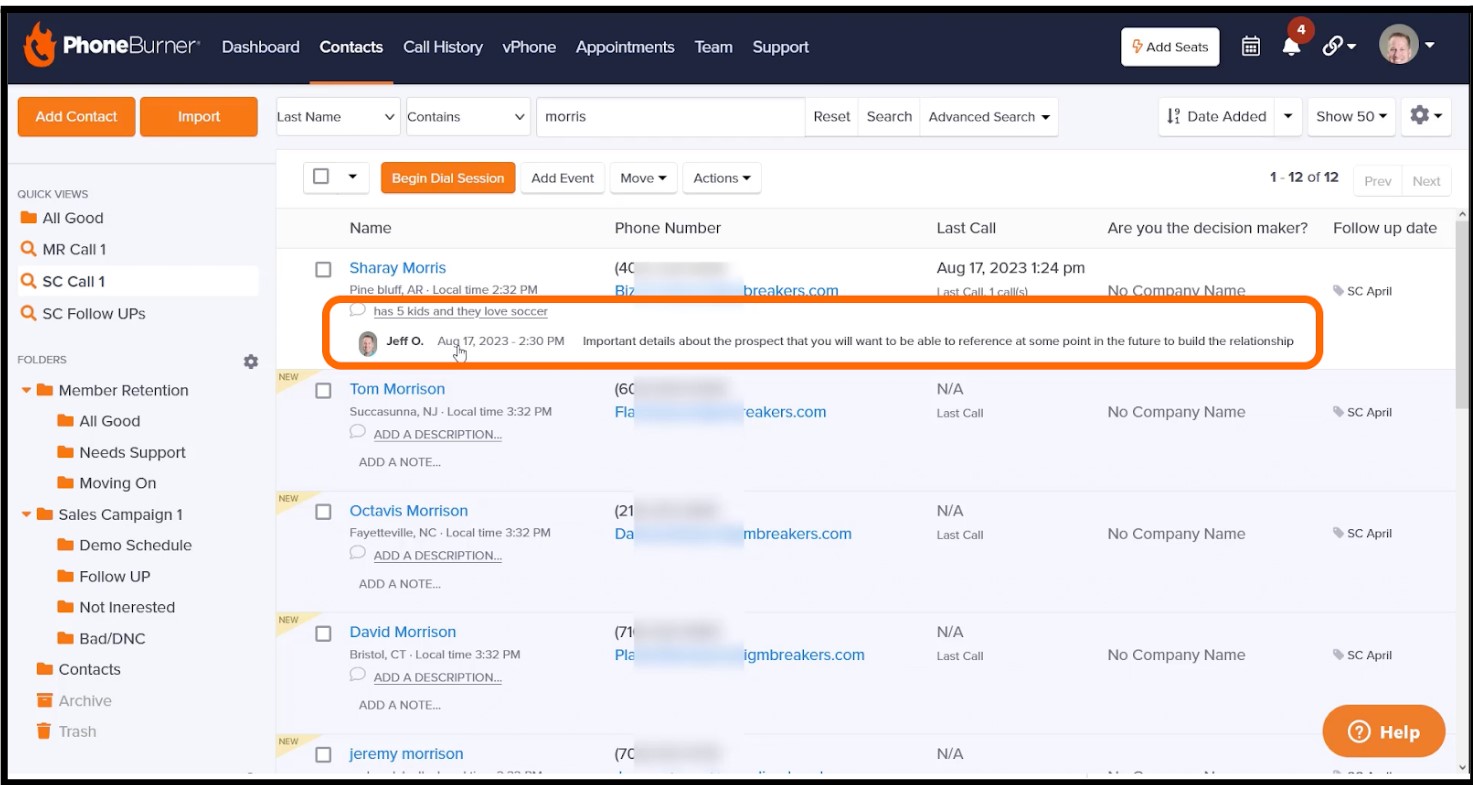Open Call History tab
1473x785 pixels.
tap(443, 47)
